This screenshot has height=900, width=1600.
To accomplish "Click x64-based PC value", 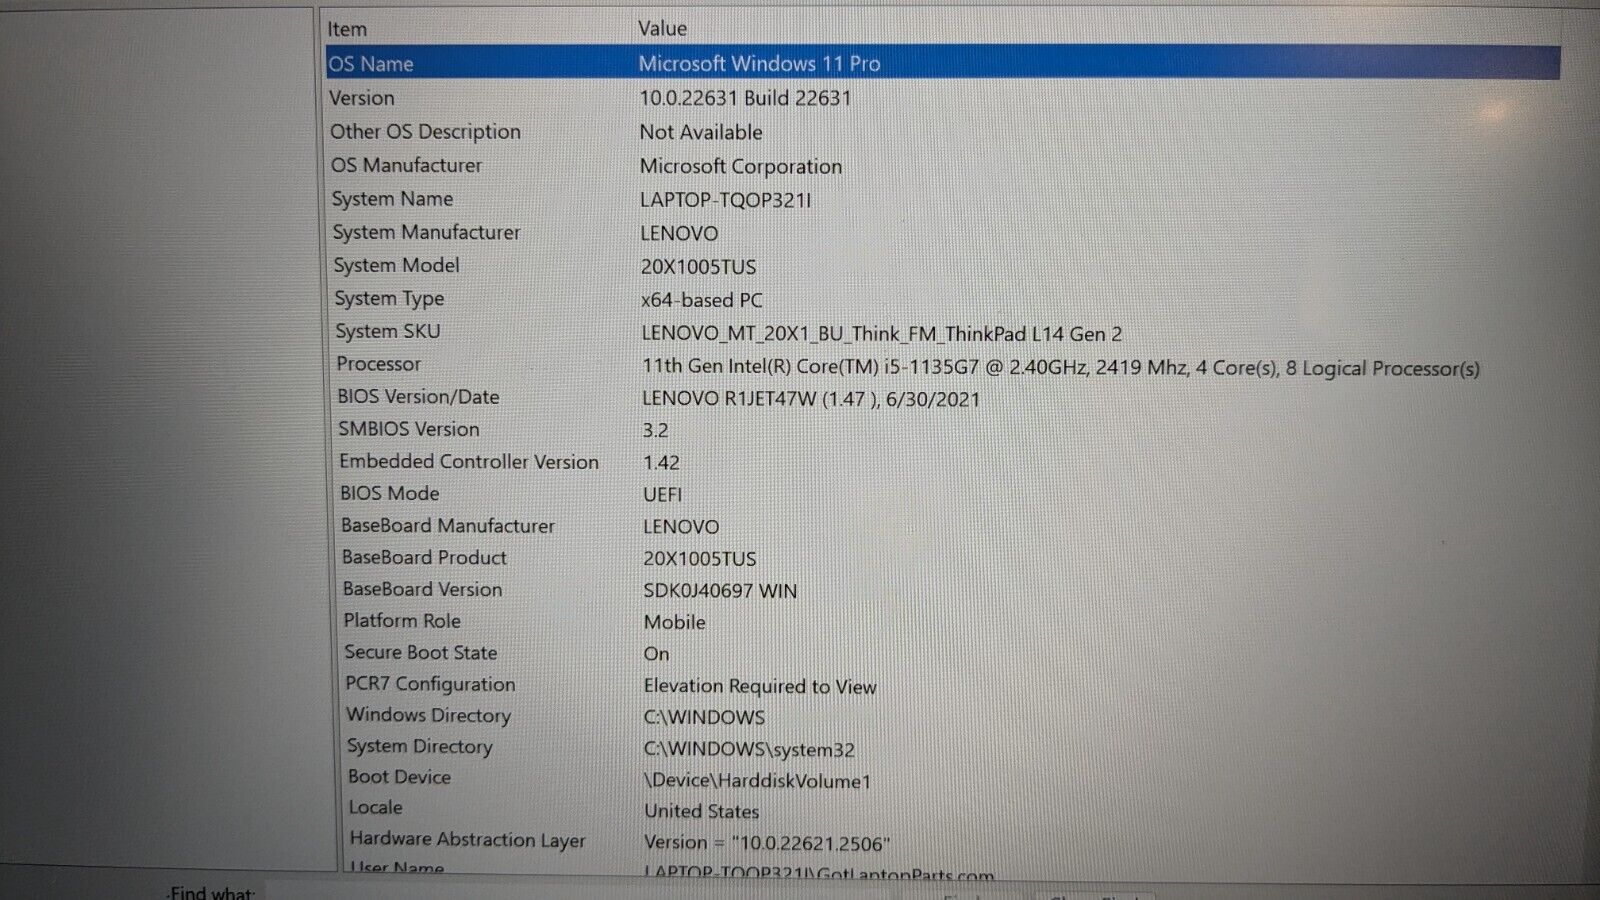I will (702, 300).
